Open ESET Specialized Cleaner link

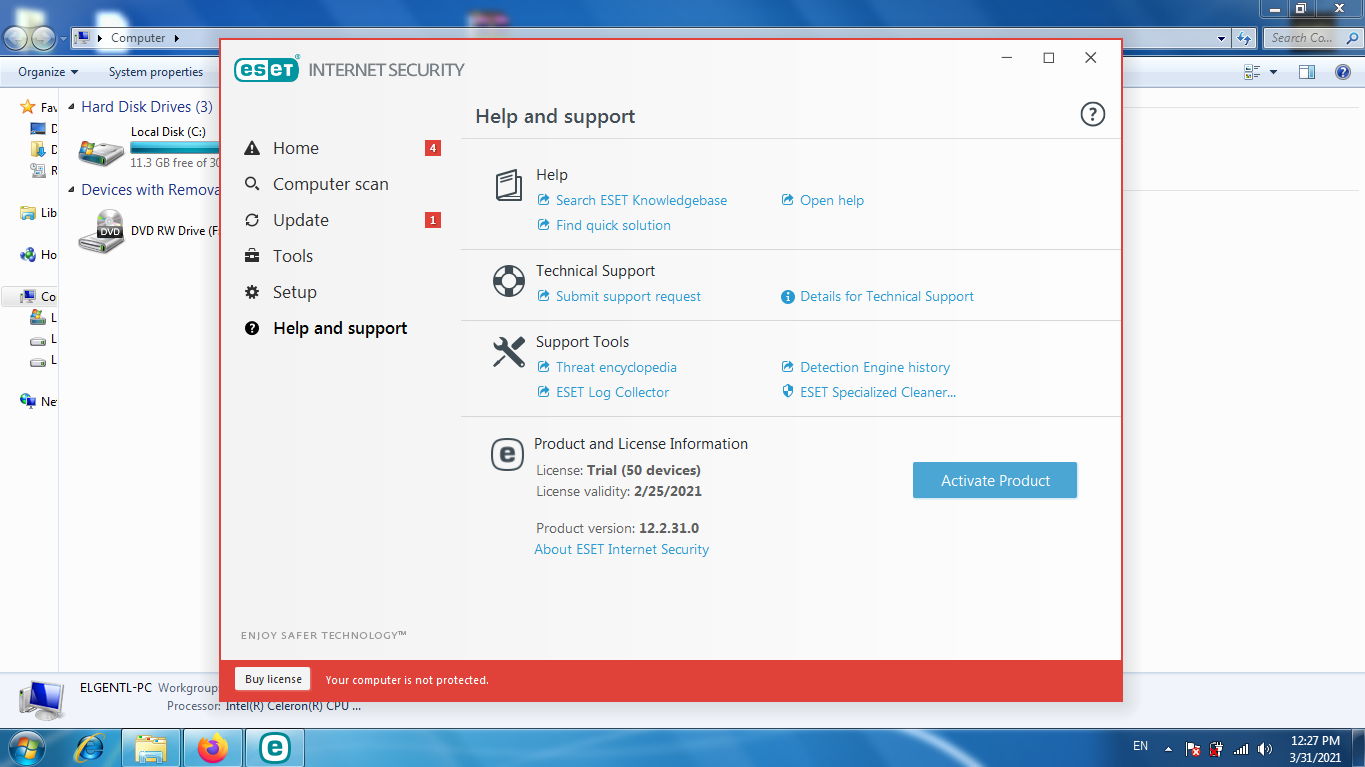[878, 392]
